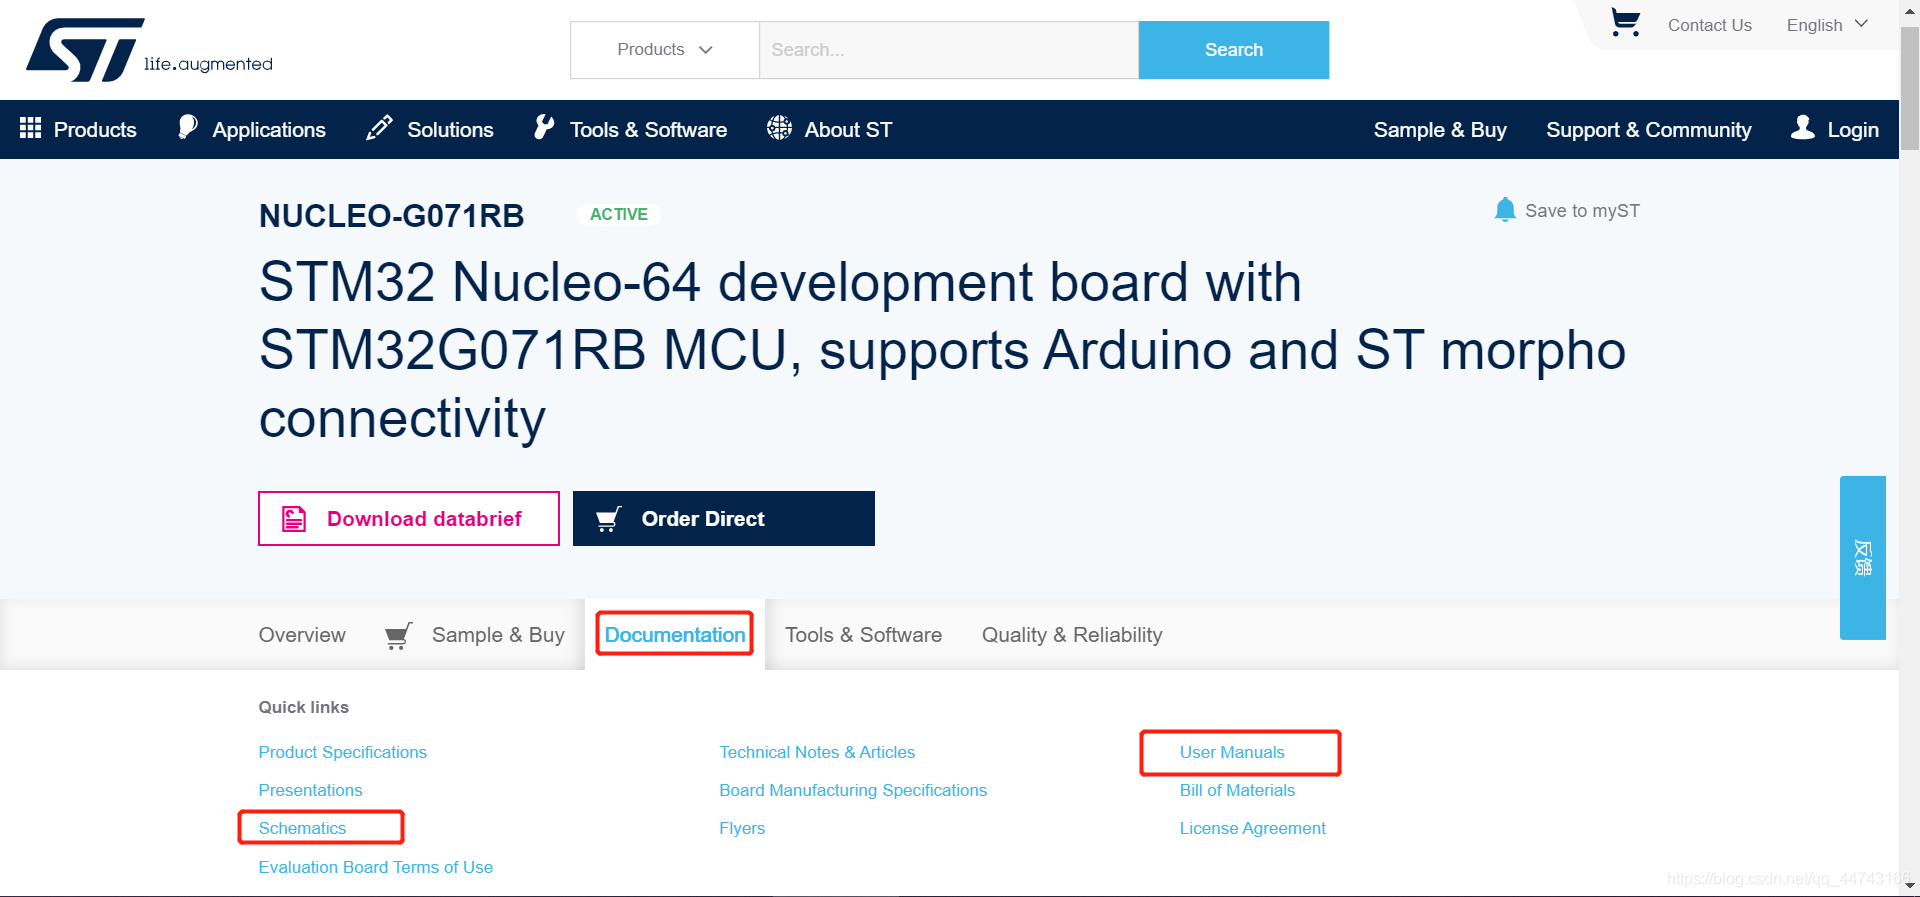Viewport: 1920px width, 897px height.
Task: Click the ST life.augmented logo
Action: coord(149,50)
